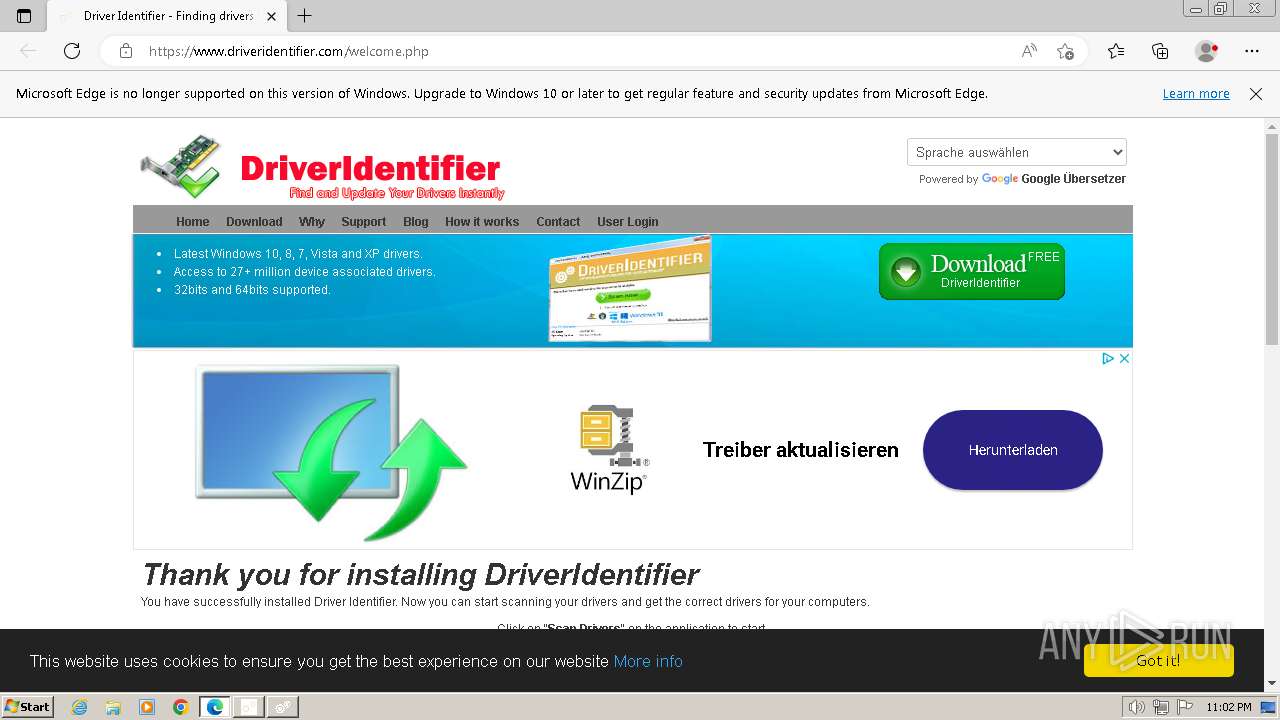Click the ad info triangle icon
The width and height of the screenshot is (1280, 720).
click(x=1108, y=358)
